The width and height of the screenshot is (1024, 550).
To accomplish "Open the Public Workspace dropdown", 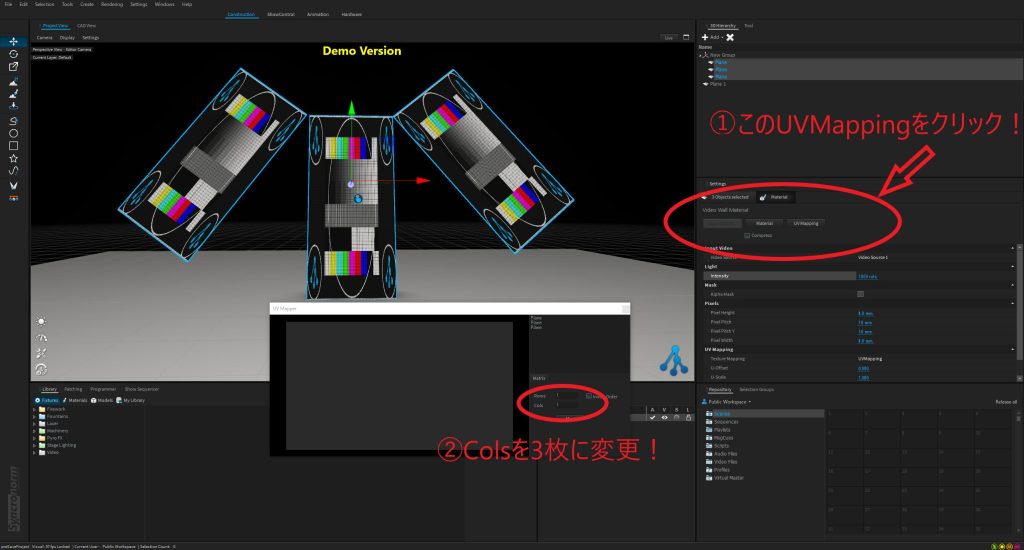I will click(x=726, y=402).
